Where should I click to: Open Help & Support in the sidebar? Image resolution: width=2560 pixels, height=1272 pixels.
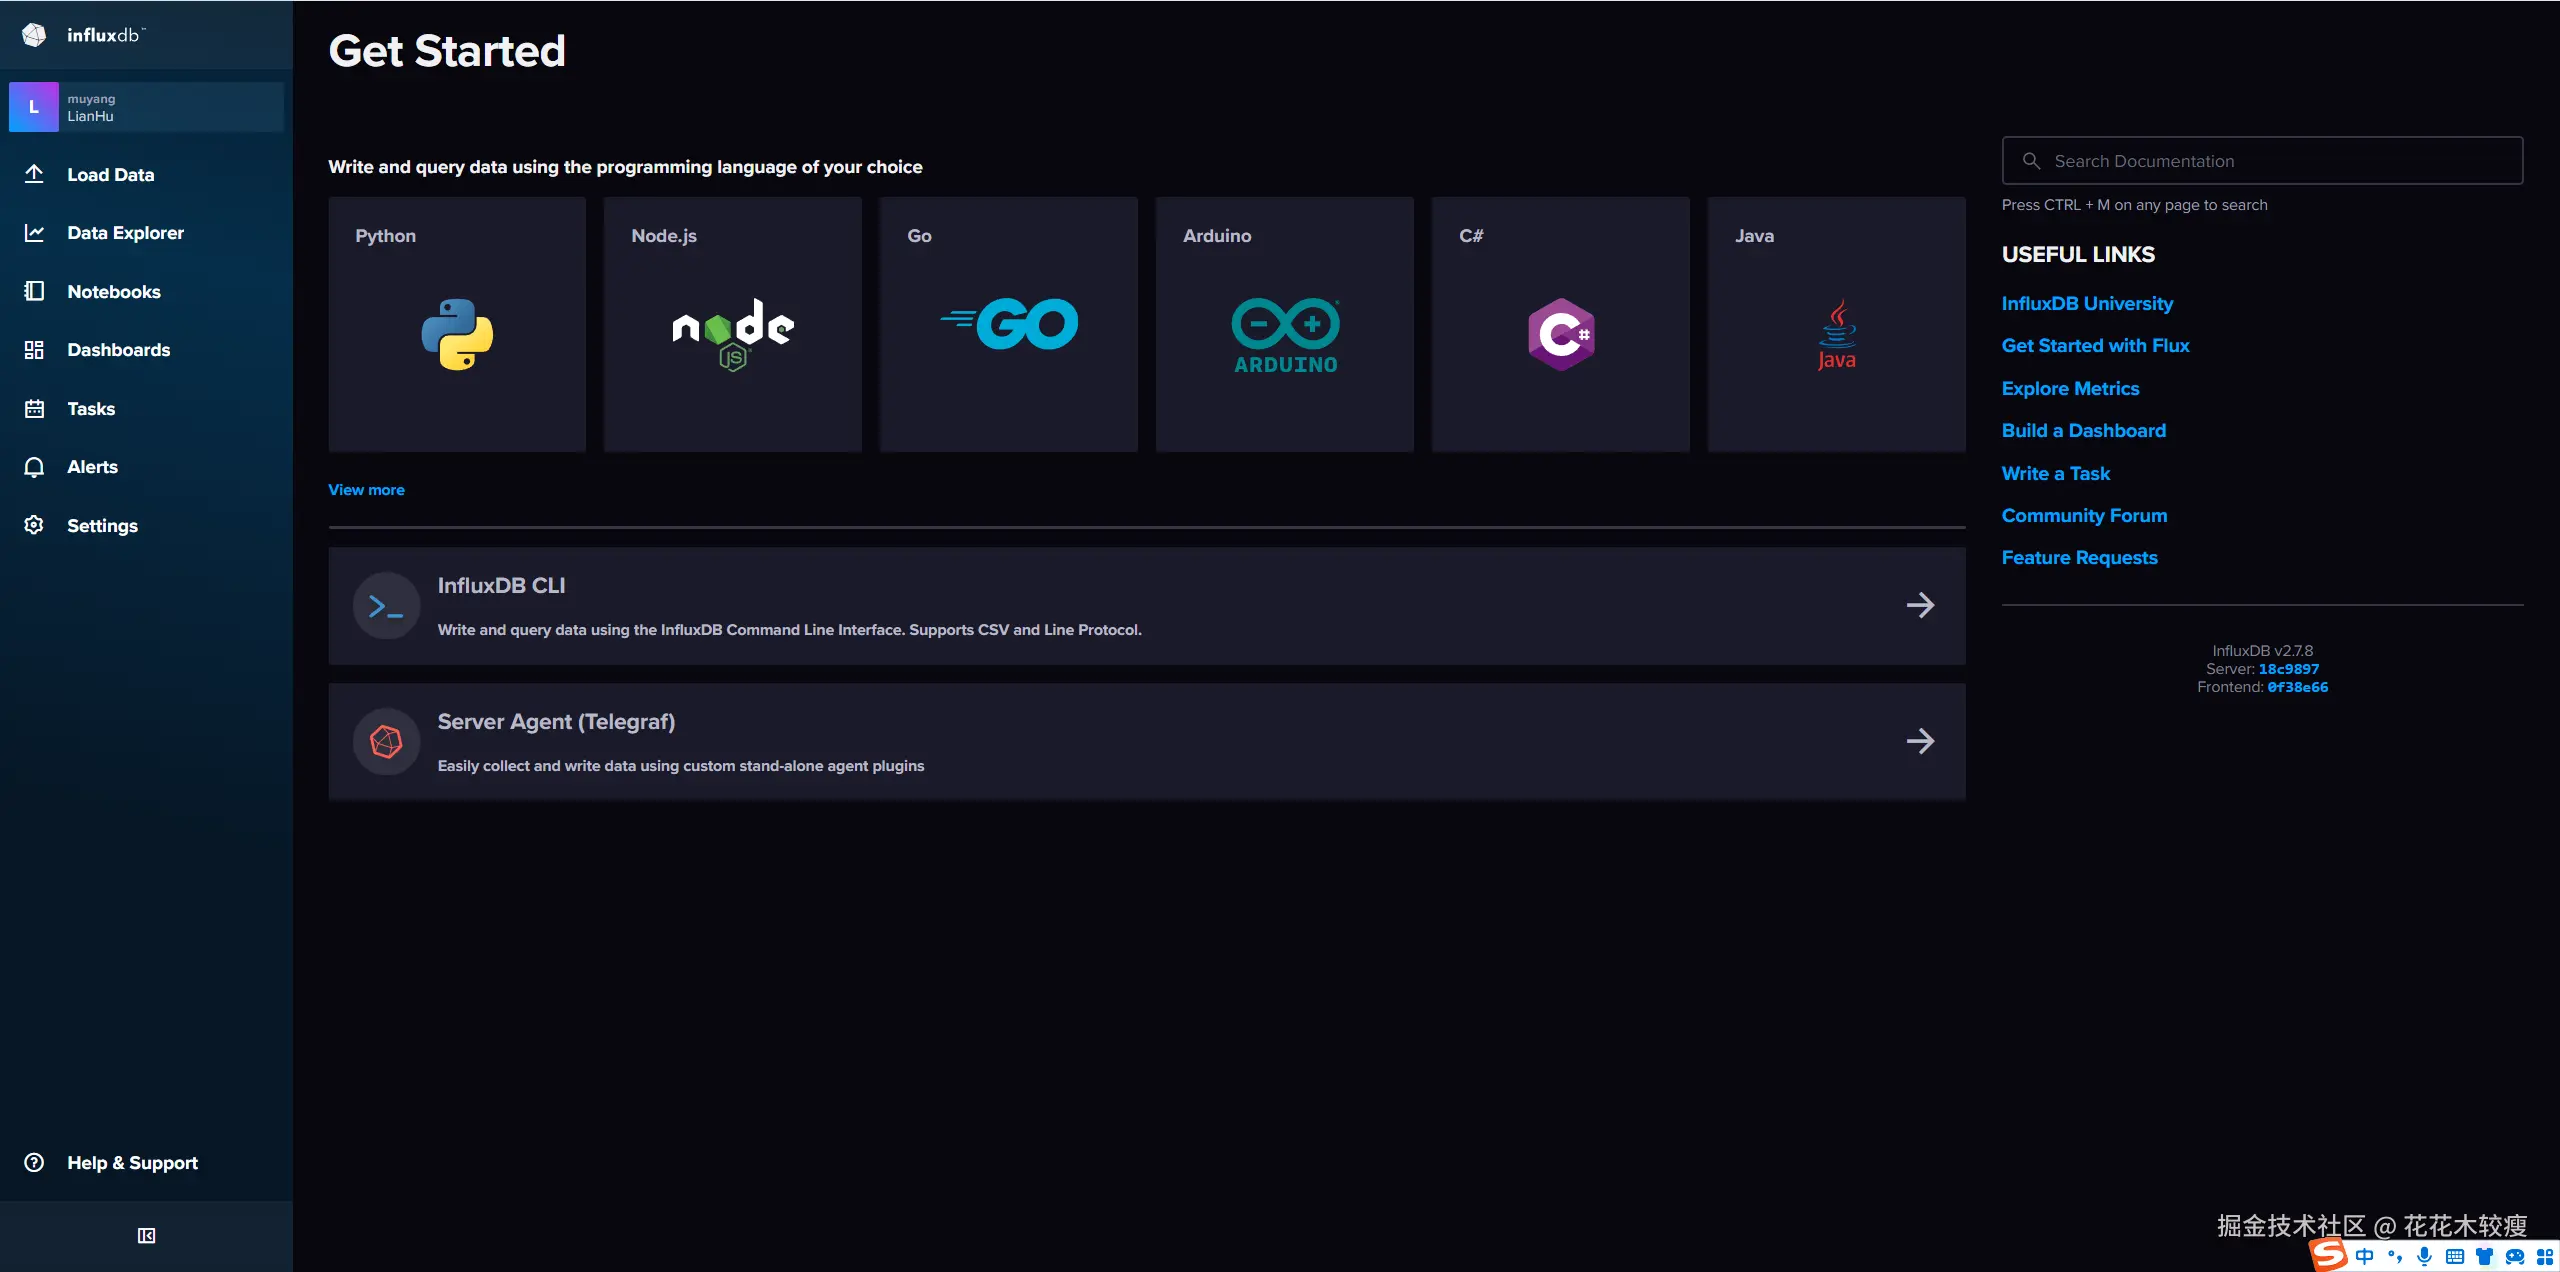132,1163
